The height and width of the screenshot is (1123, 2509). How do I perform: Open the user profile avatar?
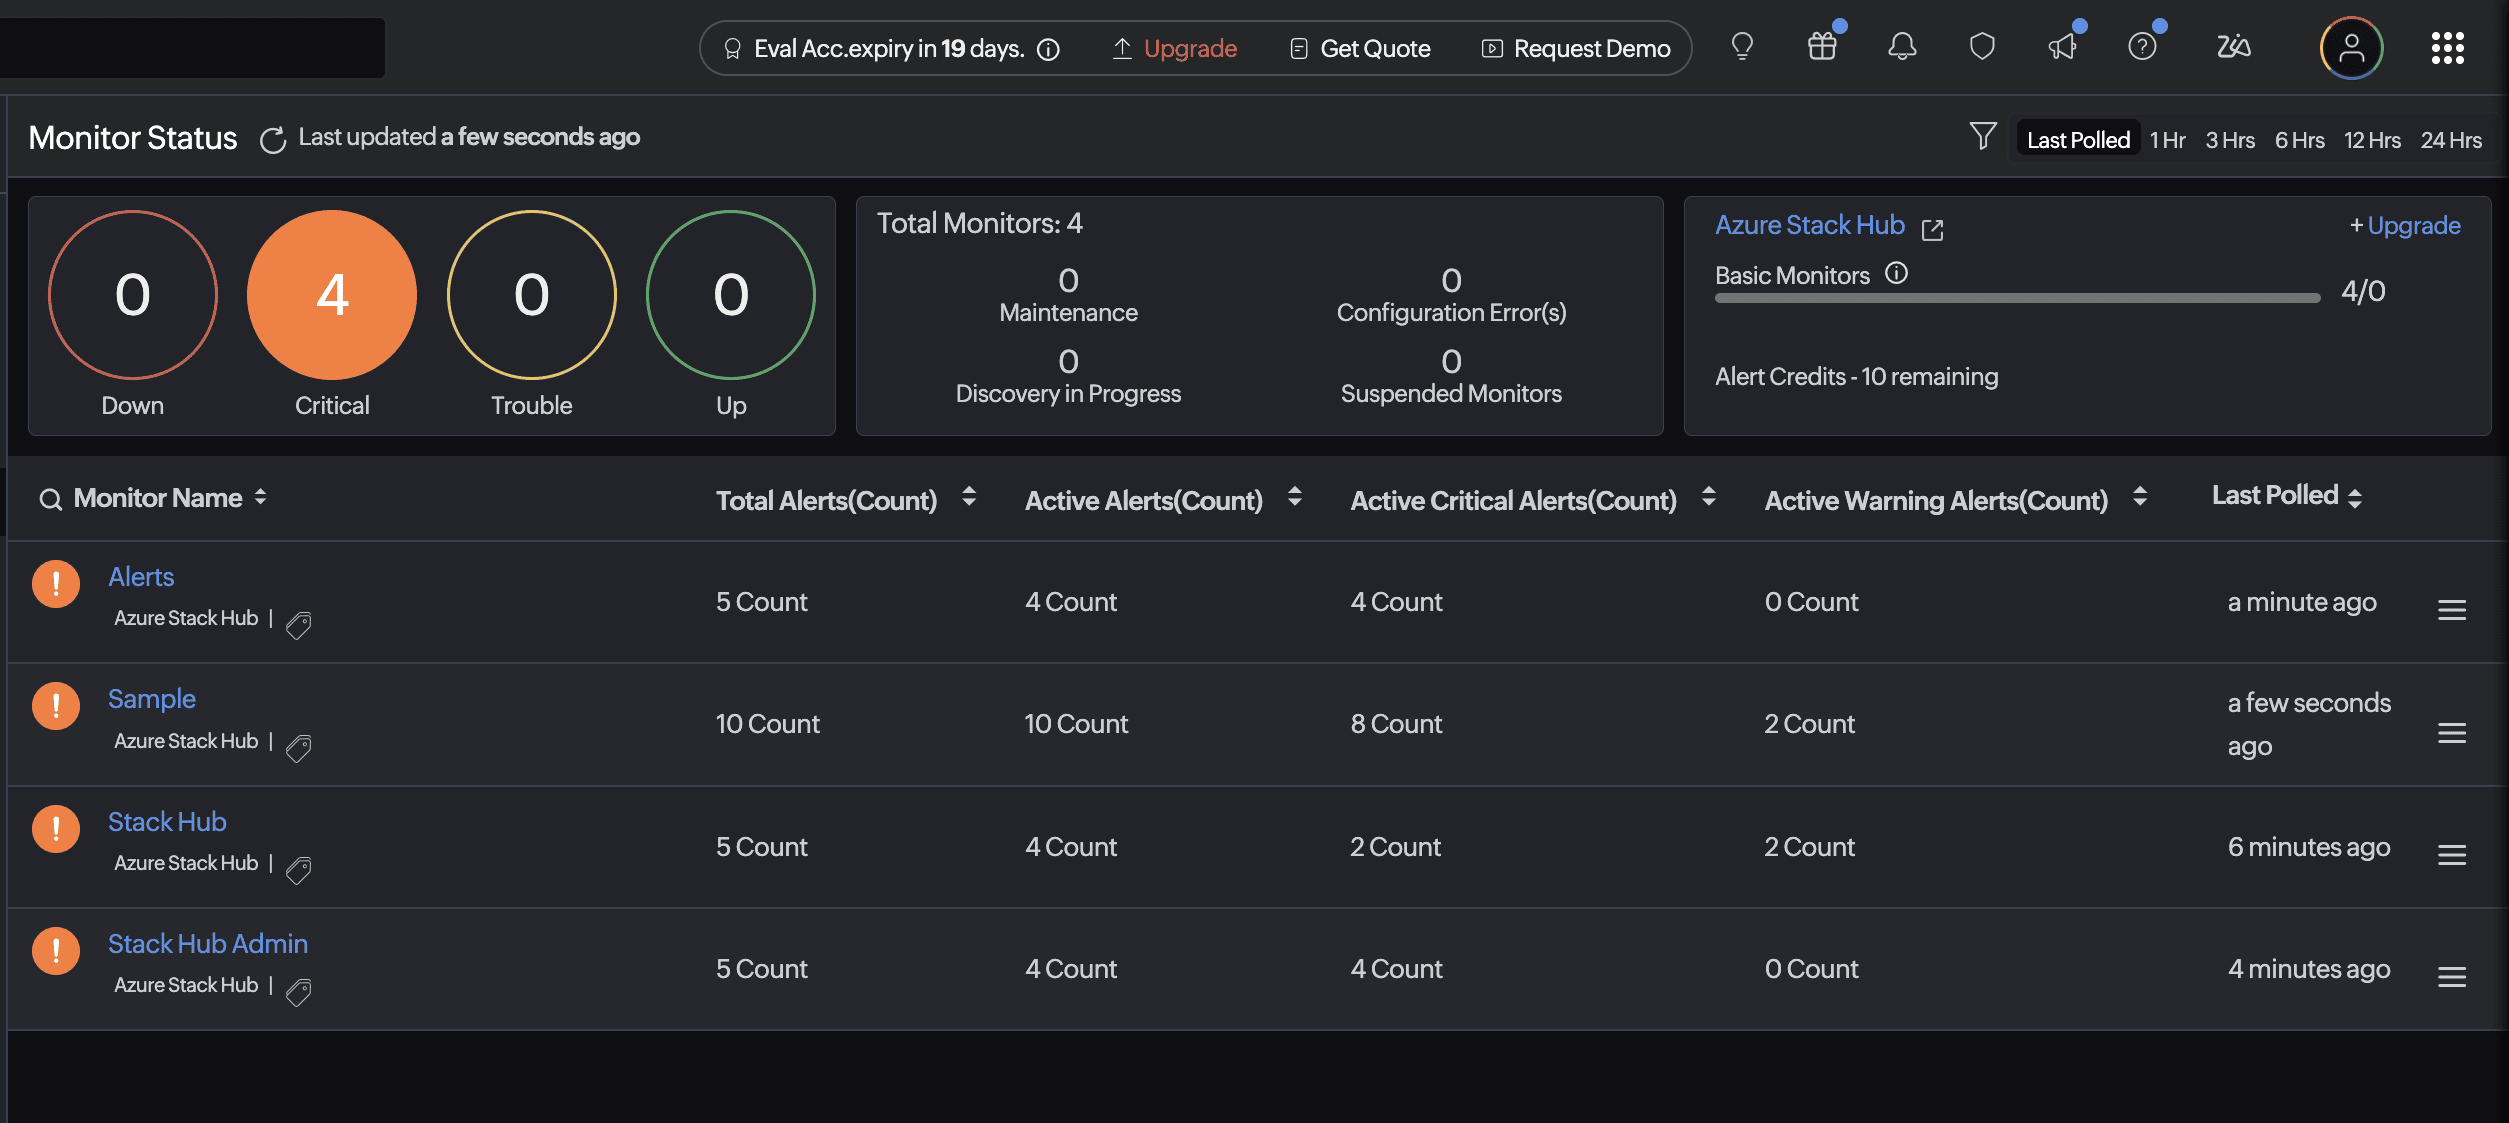pyautogui.click(x=2351, y=48)
